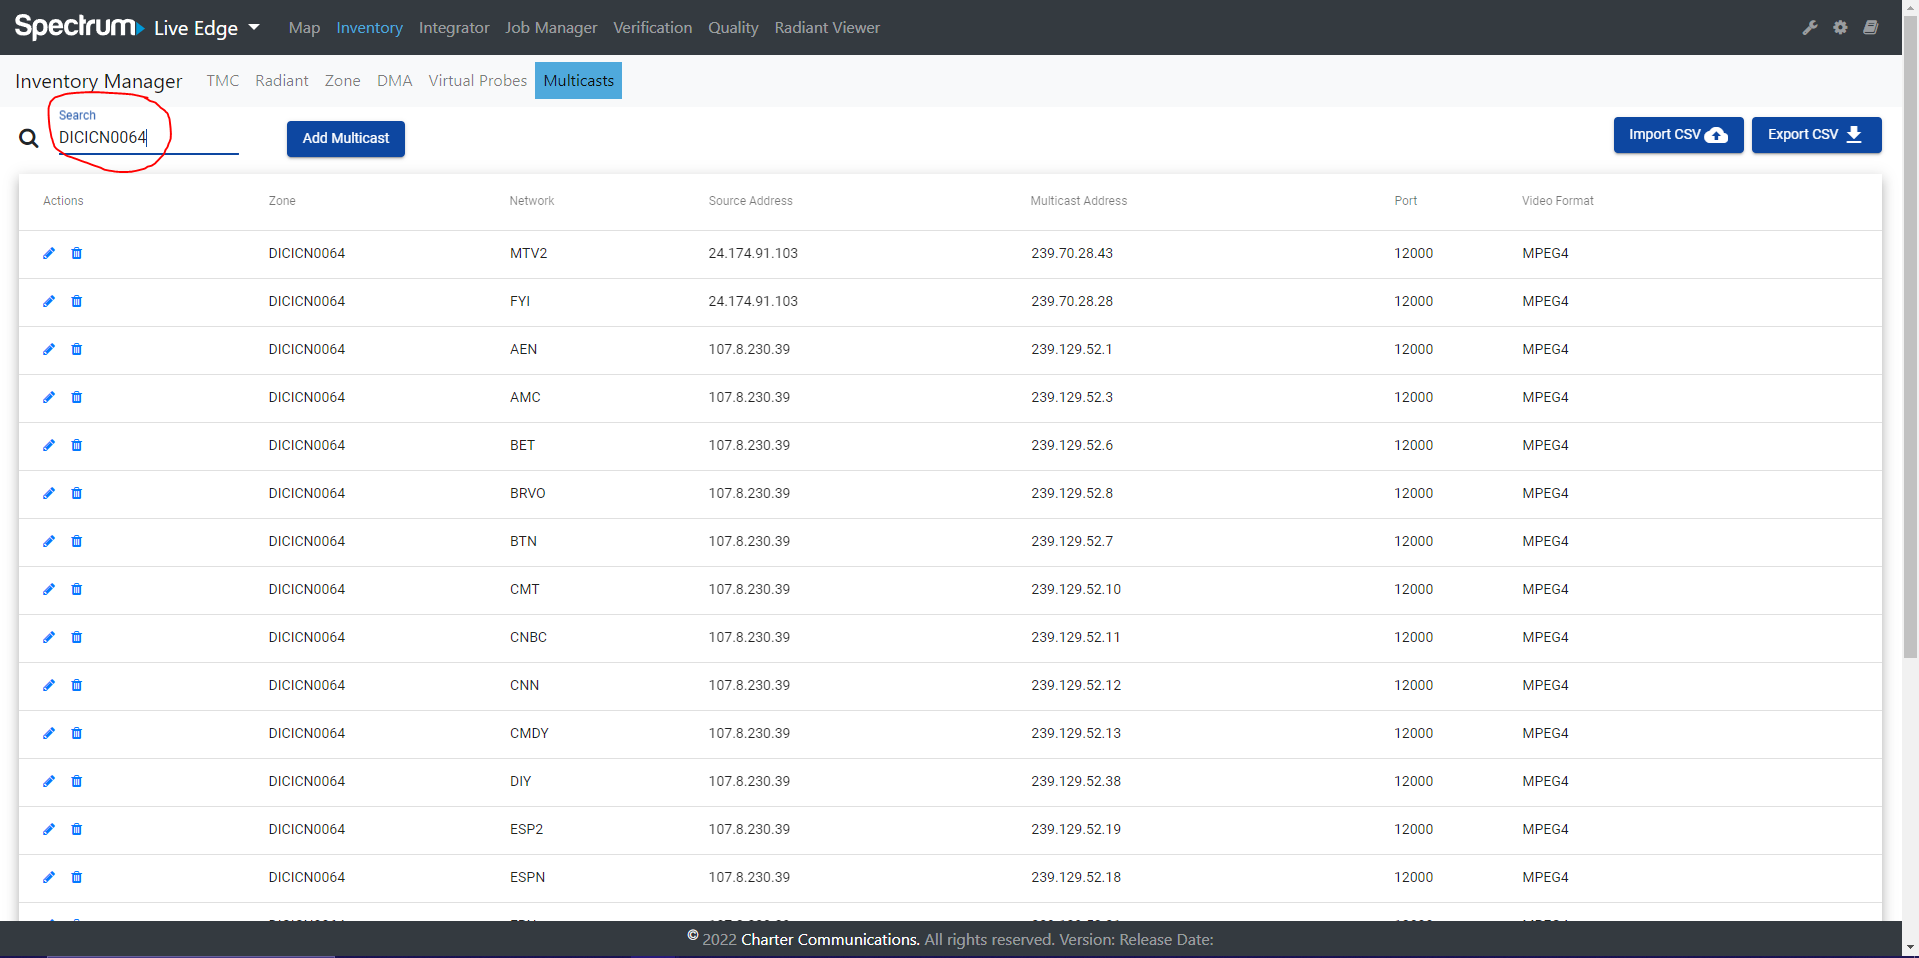Open the Inventory menu

369,28
